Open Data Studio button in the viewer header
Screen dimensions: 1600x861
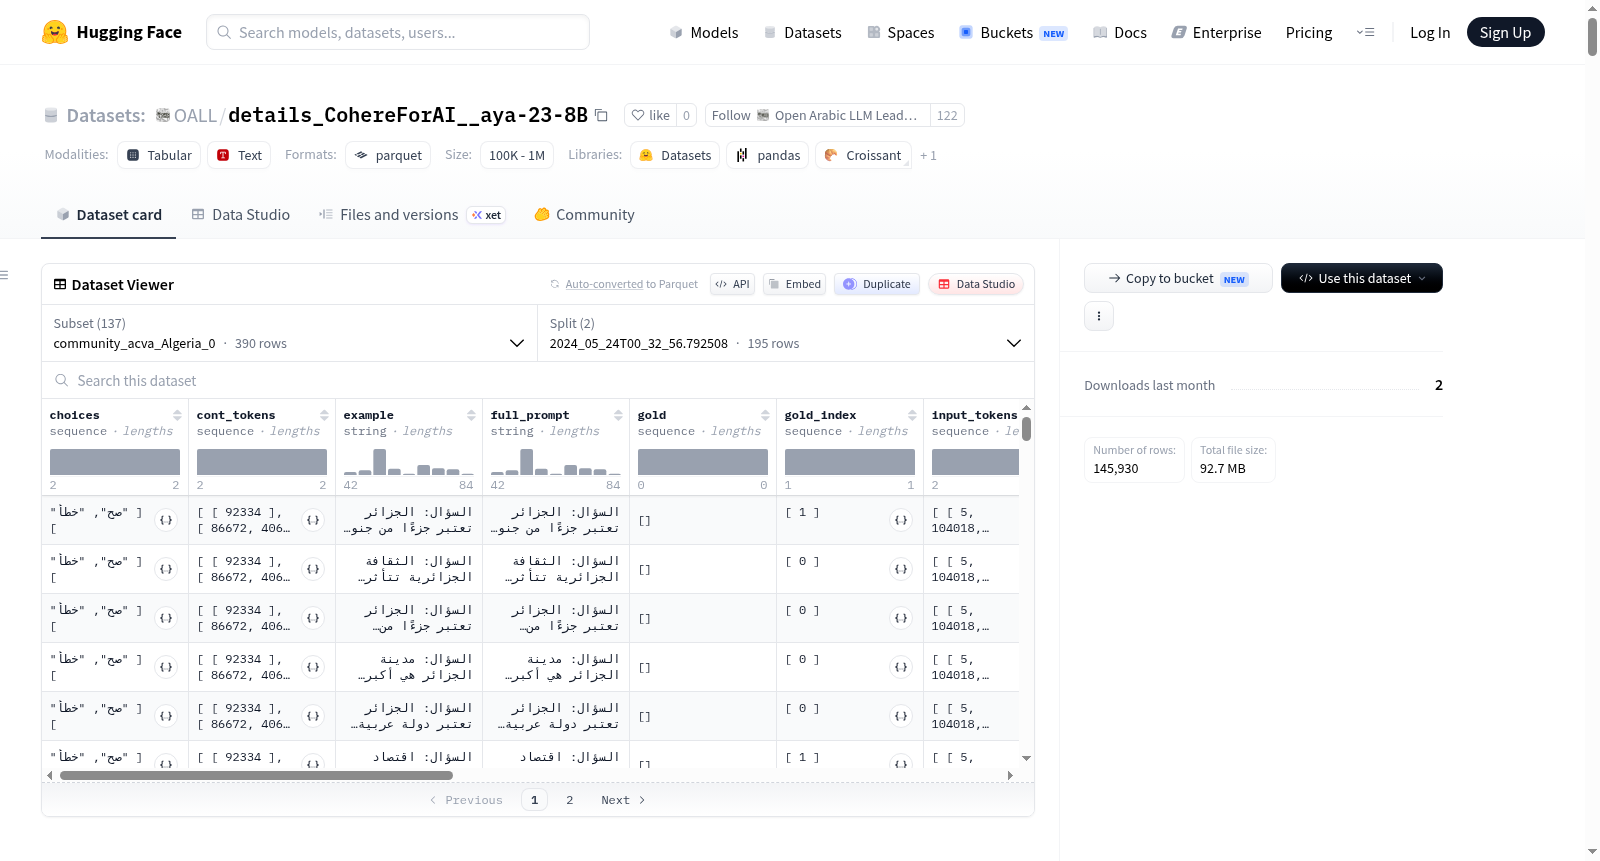(x=975, y=284)
